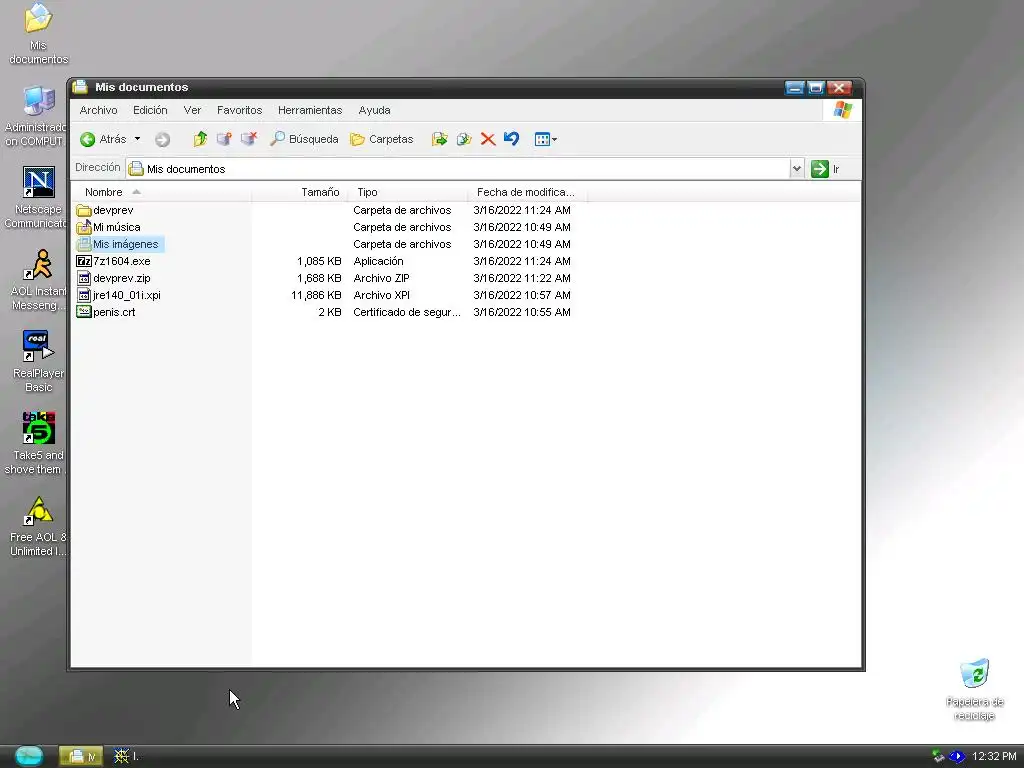Viewport: 1024px width, 768px height.
Task: Maximize the Mis documentos window
Action: coord(816,88)
